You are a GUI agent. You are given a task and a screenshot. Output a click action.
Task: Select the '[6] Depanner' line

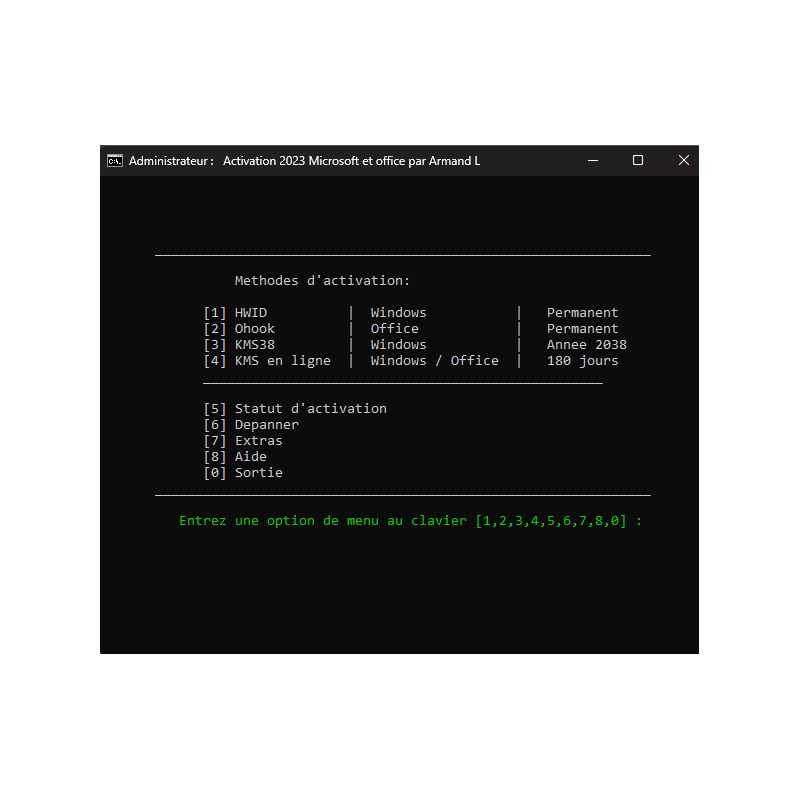coord(251,425)
